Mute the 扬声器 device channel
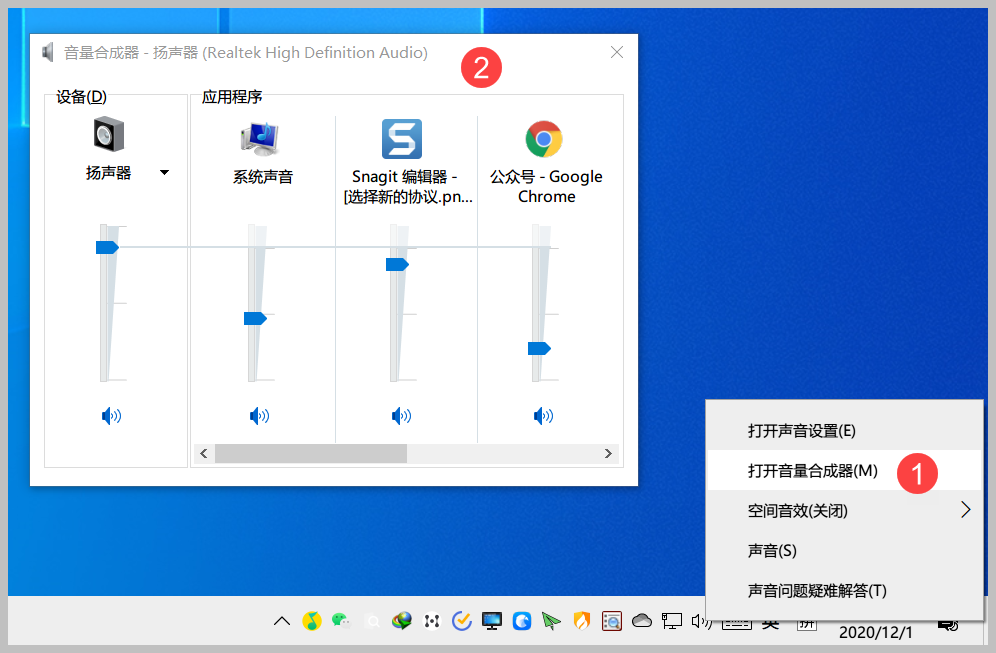Screen dimensions: 996x653 tap(112, 416)
